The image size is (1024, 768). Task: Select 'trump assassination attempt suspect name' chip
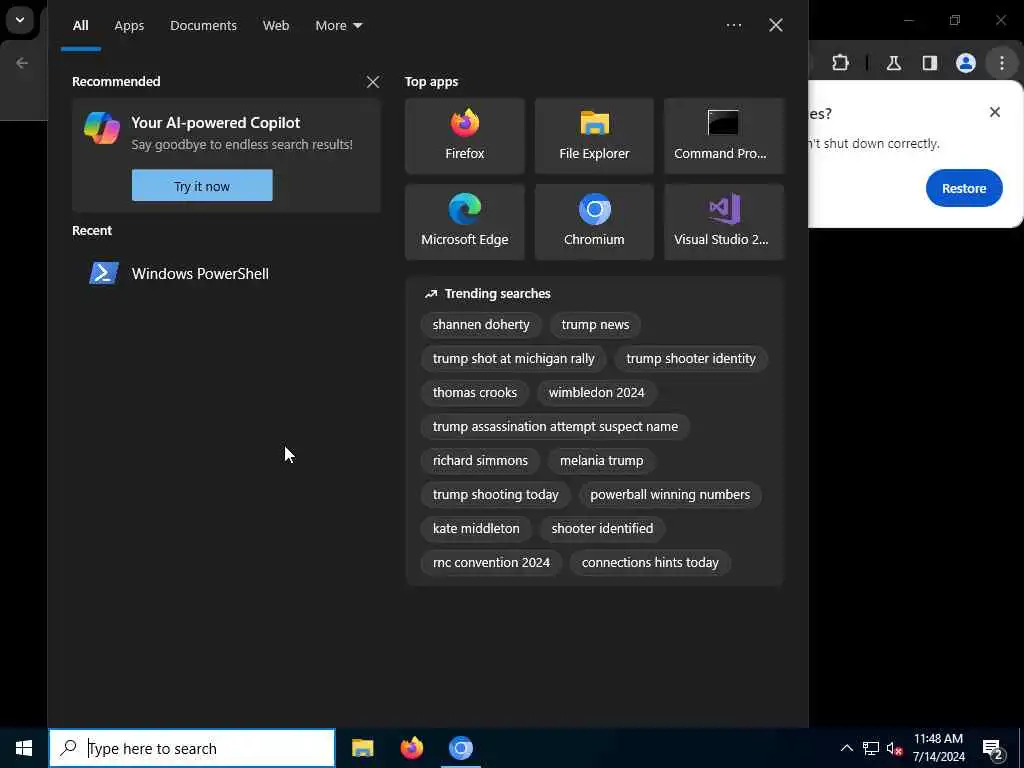pos(555,426)
